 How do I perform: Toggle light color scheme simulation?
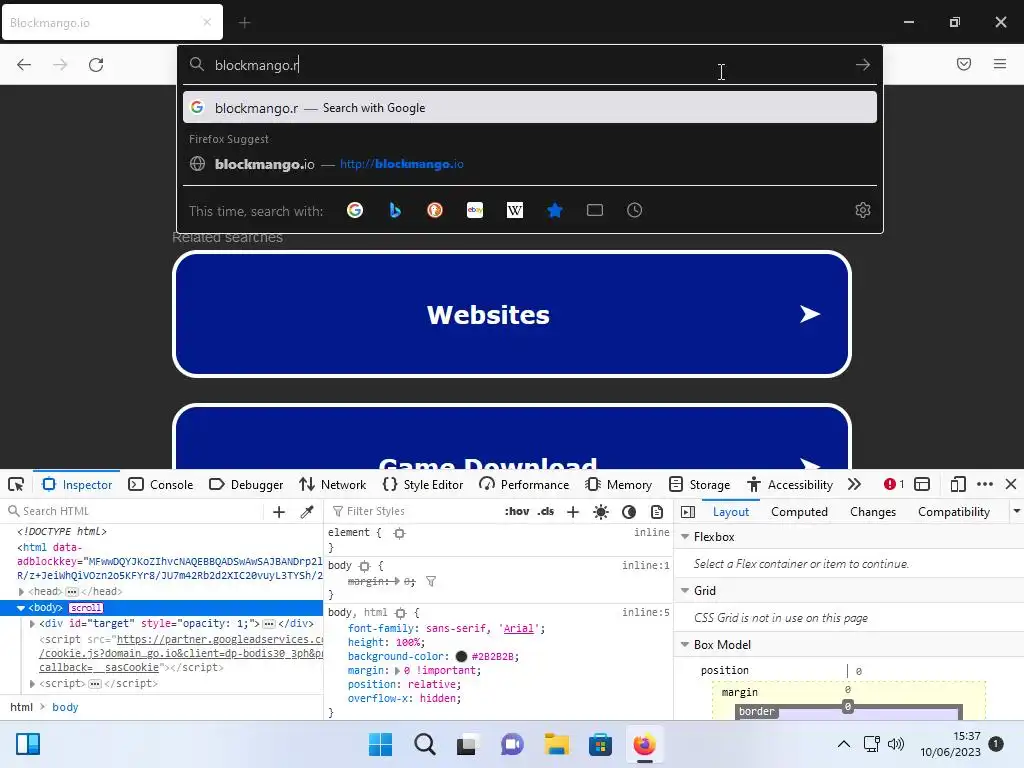[601, 512]
